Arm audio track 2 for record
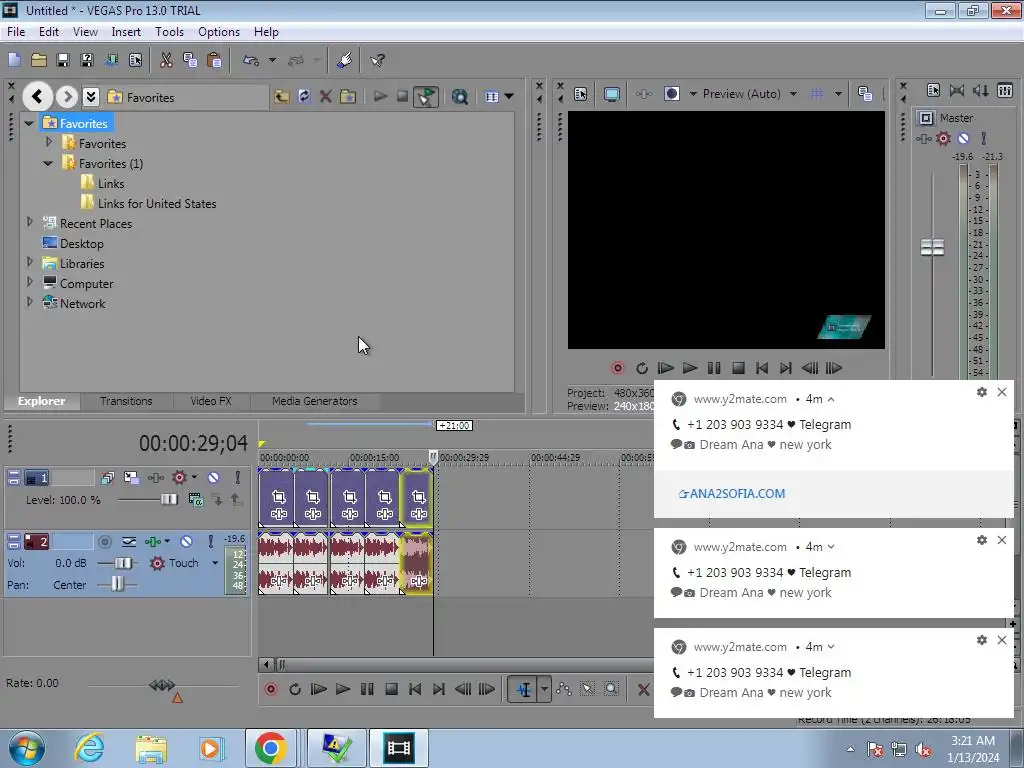1024x768 pixels. (105, 541)
